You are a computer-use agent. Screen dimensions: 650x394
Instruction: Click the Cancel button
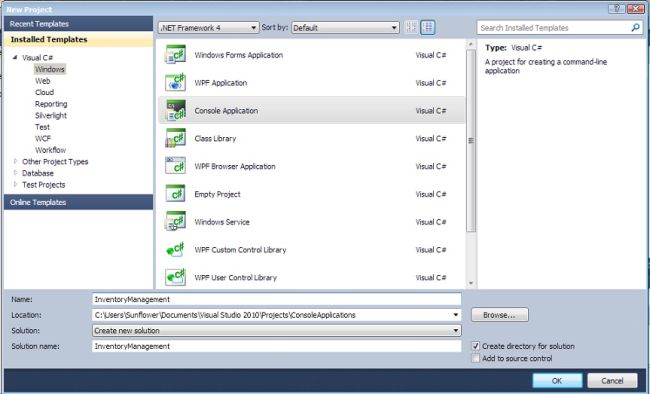pyautogui.click(x=612, y=380)
